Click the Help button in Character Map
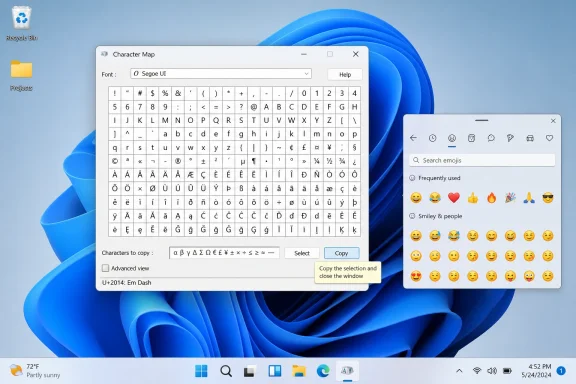 [345, 75]
